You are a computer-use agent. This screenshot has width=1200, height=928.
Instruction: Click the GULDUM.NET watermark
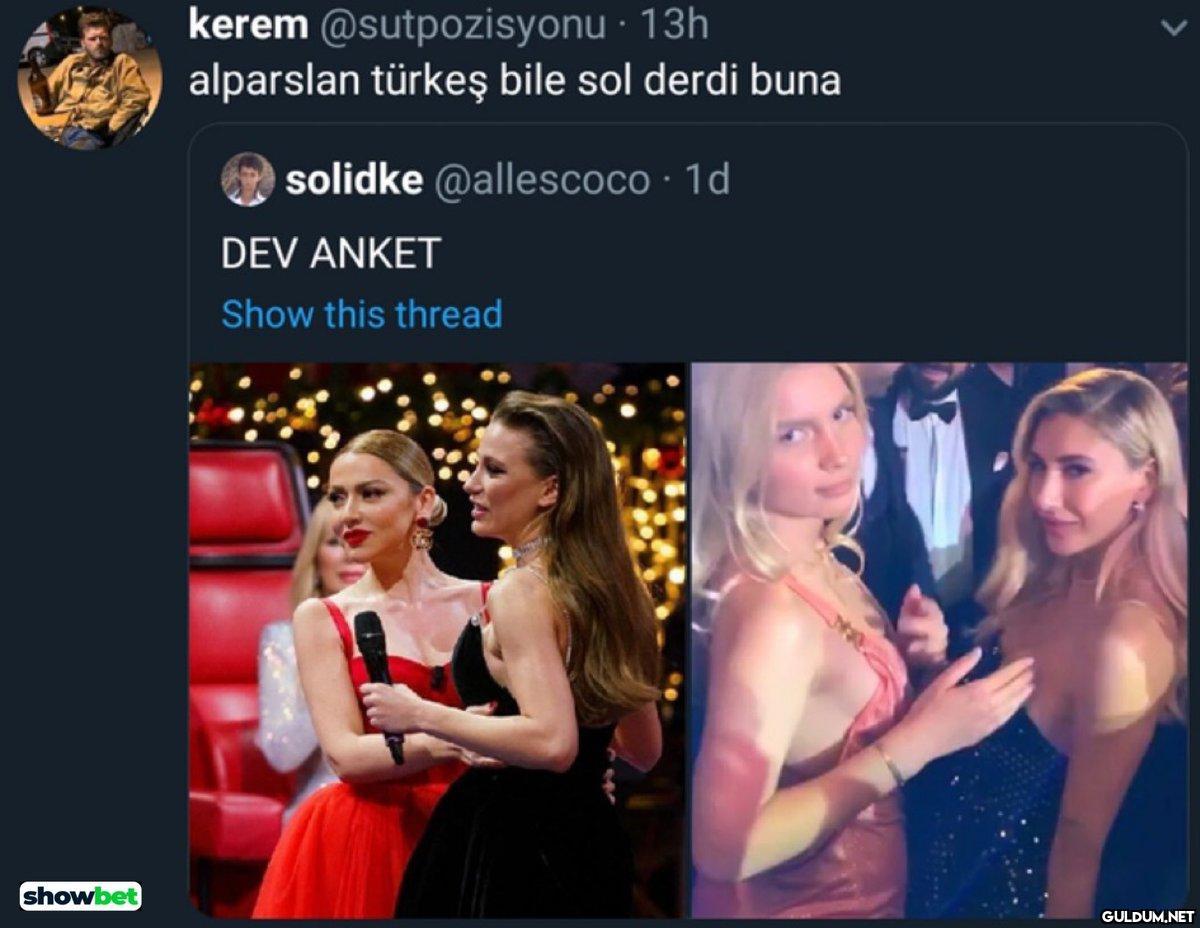(1148, 915)
